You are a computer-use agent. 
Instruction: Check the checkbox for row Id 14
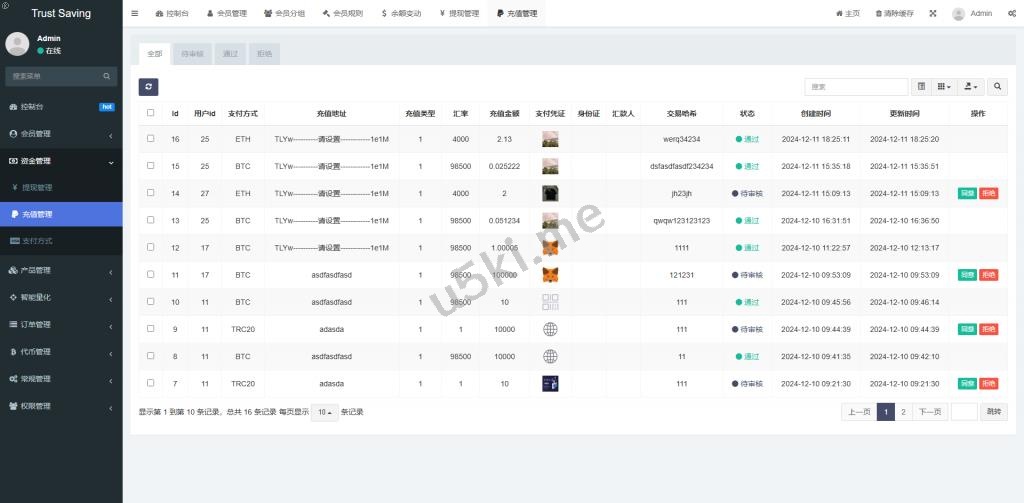tap(151, 193)
